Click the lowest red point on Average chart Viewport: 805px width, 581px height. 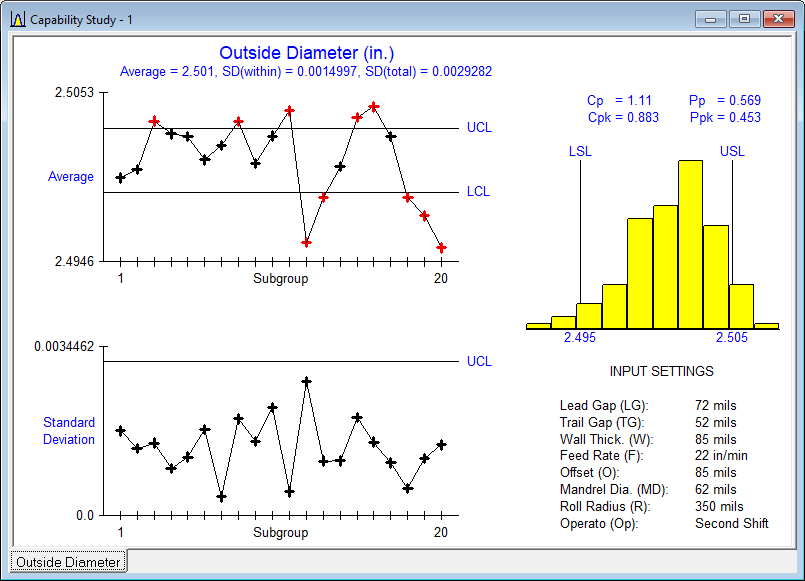[x=441, y=248]
